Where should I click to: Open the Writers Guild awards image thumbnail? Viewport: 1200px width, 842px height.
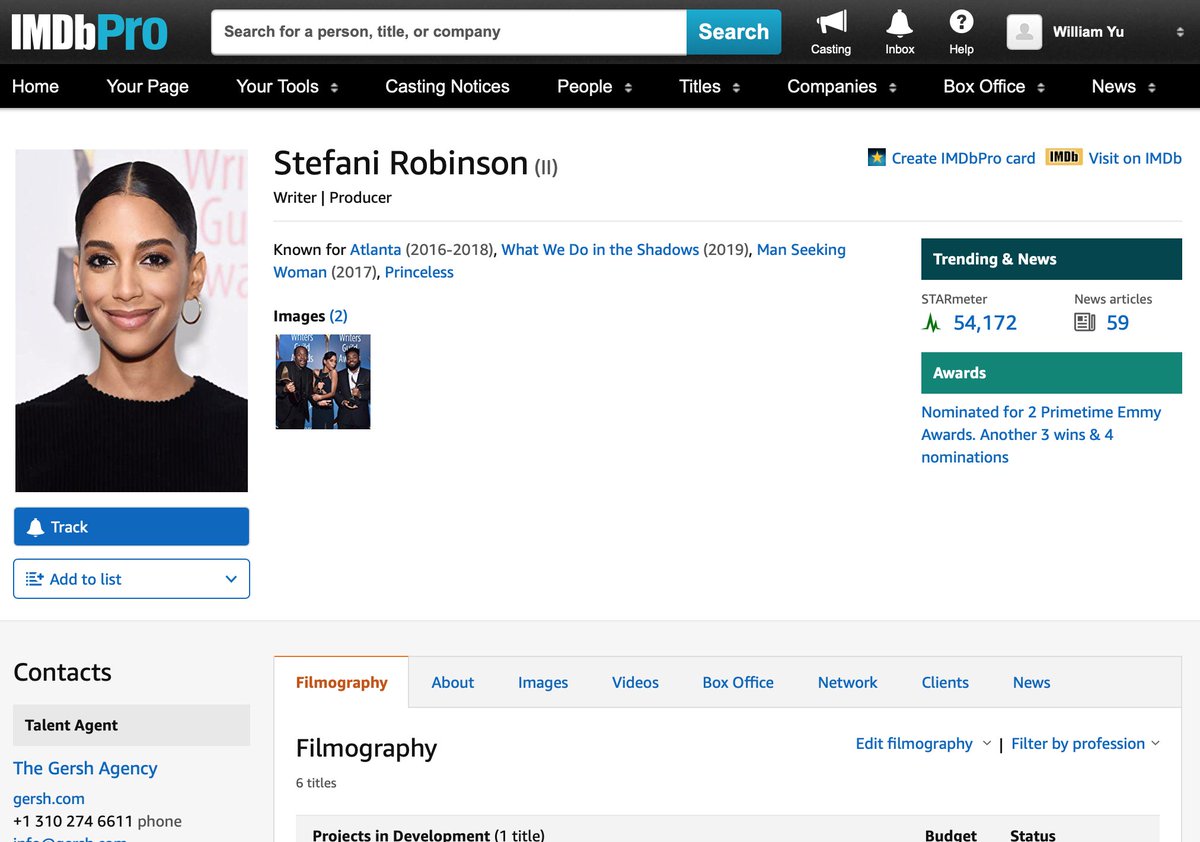[323, 382]
